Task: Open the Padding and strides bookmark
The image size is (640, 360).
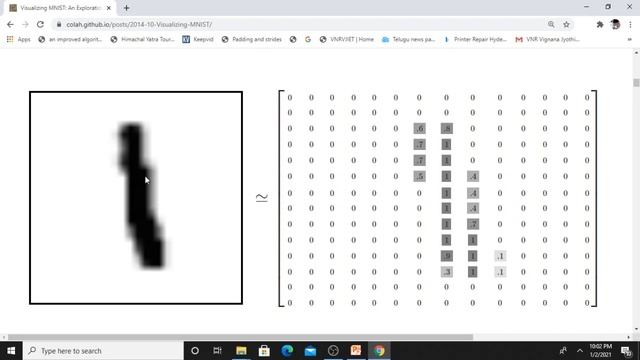Action: coord(252,39)
